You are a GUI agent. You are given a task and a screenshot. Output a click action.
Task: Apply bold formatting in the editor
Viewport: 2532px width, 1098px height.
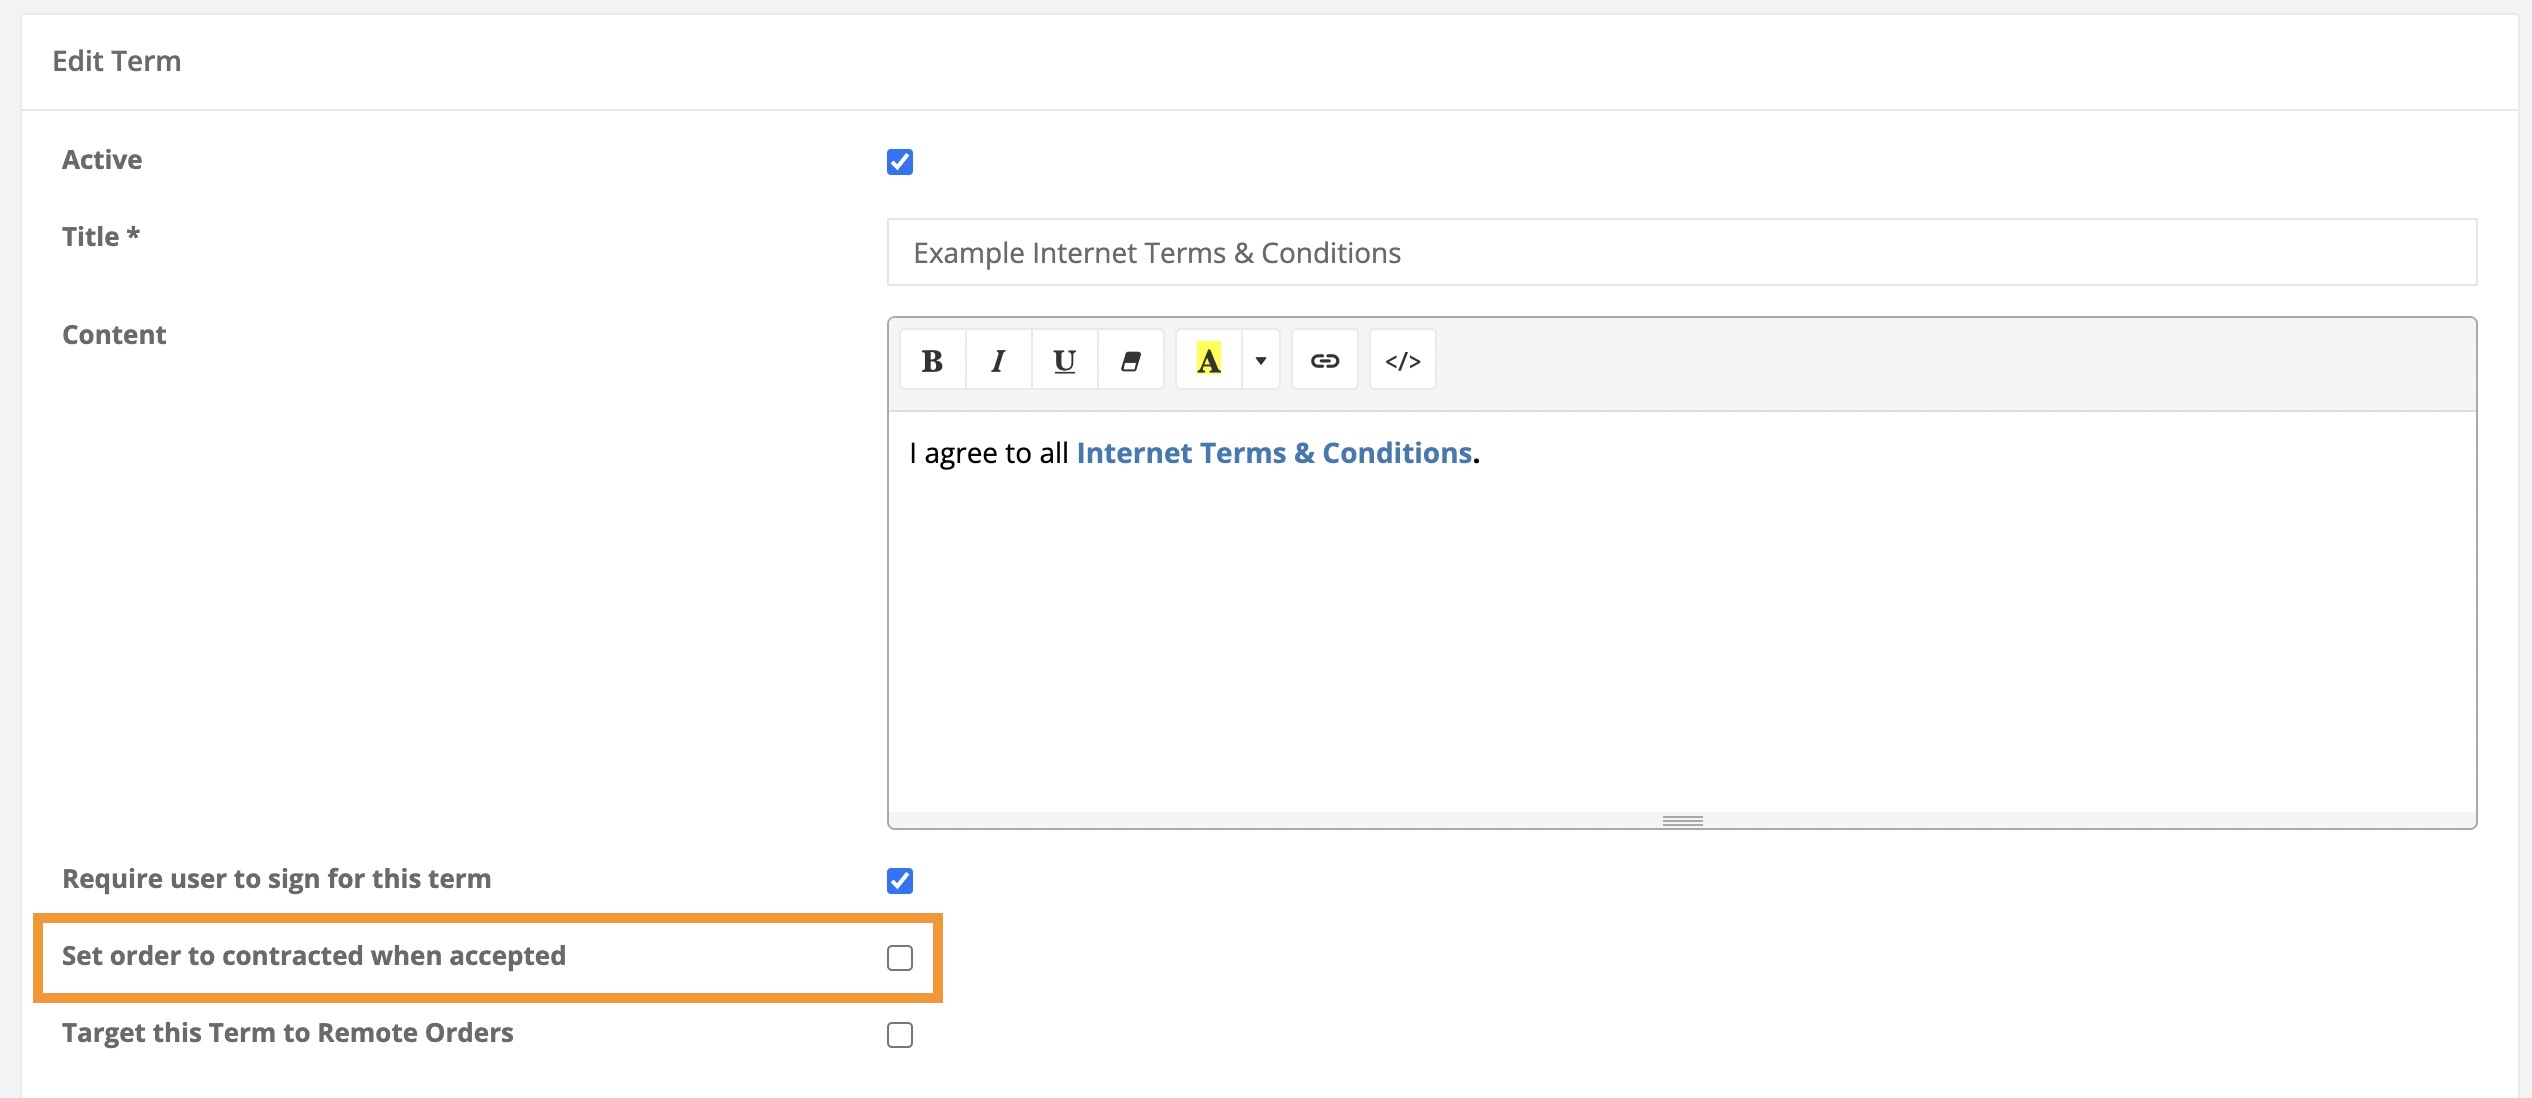[x=931, y=360]
